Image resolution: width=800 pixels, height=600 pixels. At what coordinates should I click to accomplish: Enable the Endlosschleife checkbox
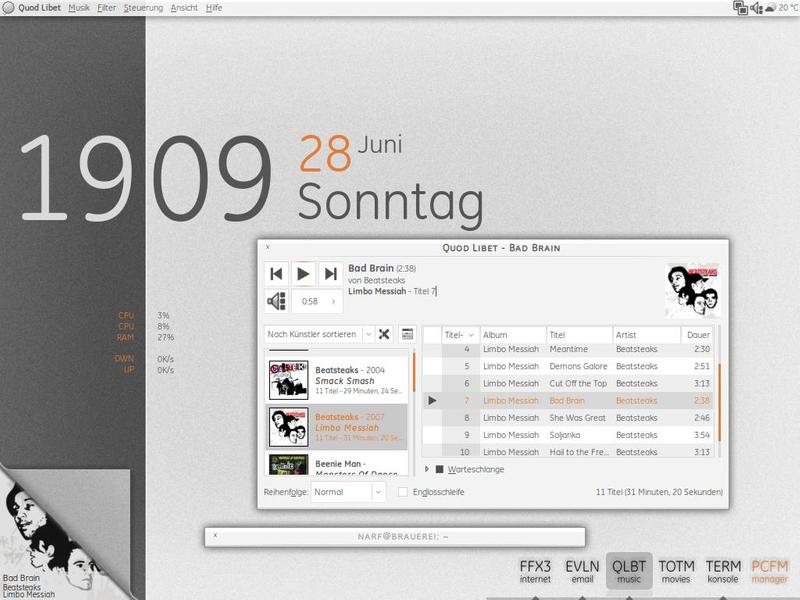click(x=403, y=492)
